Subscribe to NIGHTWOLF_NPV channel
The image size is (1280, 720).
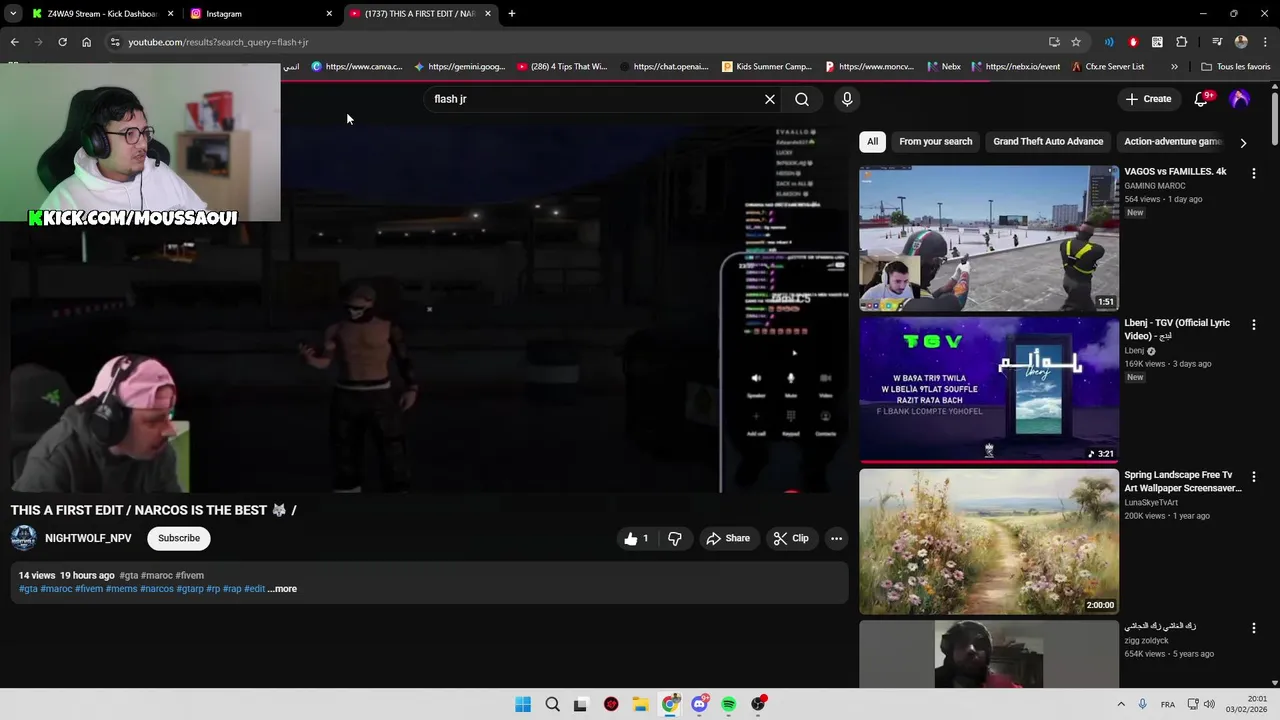tap(179, 538)
